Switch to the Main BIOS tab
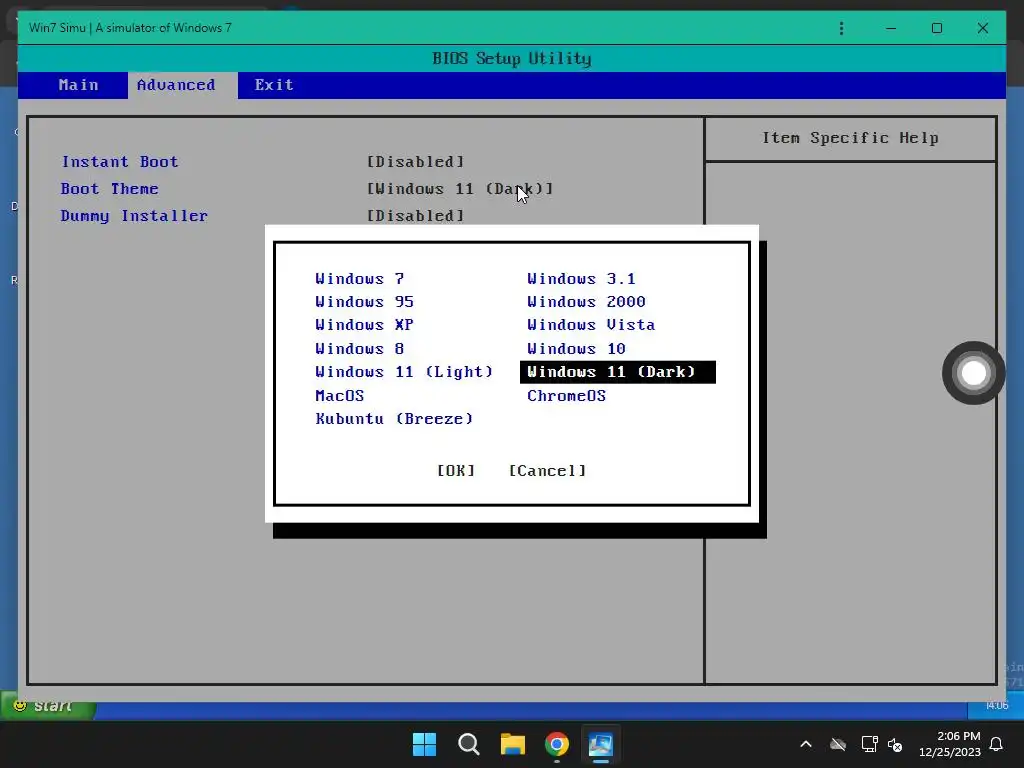Image resolution: width=1024 pixels, height=768 pixels. pyautogui.click(x=78, y=85)
